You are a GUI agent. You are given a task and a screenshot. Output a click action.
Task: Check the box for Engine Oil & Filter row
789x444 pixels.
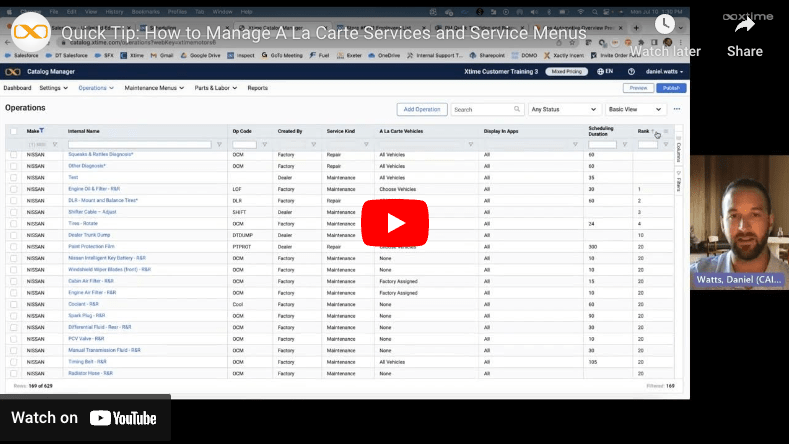point(13,188)
